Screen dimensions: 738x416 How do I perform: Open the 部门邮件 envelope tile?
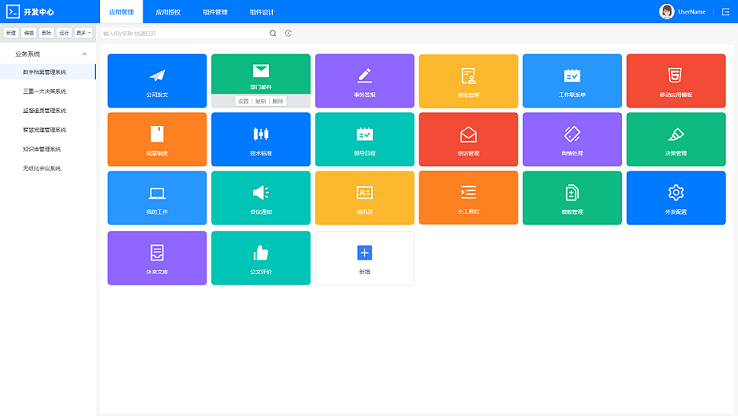pyautogui.click(x=260, y=74)
